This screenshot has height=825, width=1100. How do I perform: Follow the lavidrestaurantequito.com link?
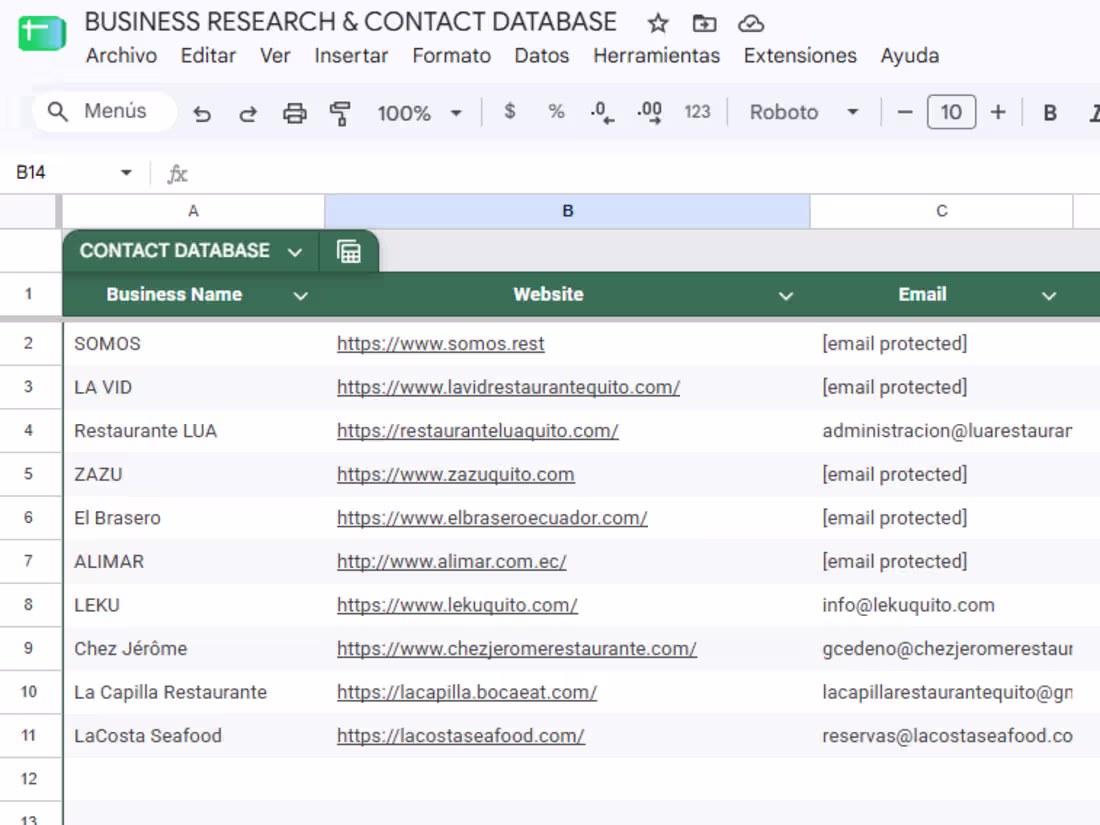(508, 387)
